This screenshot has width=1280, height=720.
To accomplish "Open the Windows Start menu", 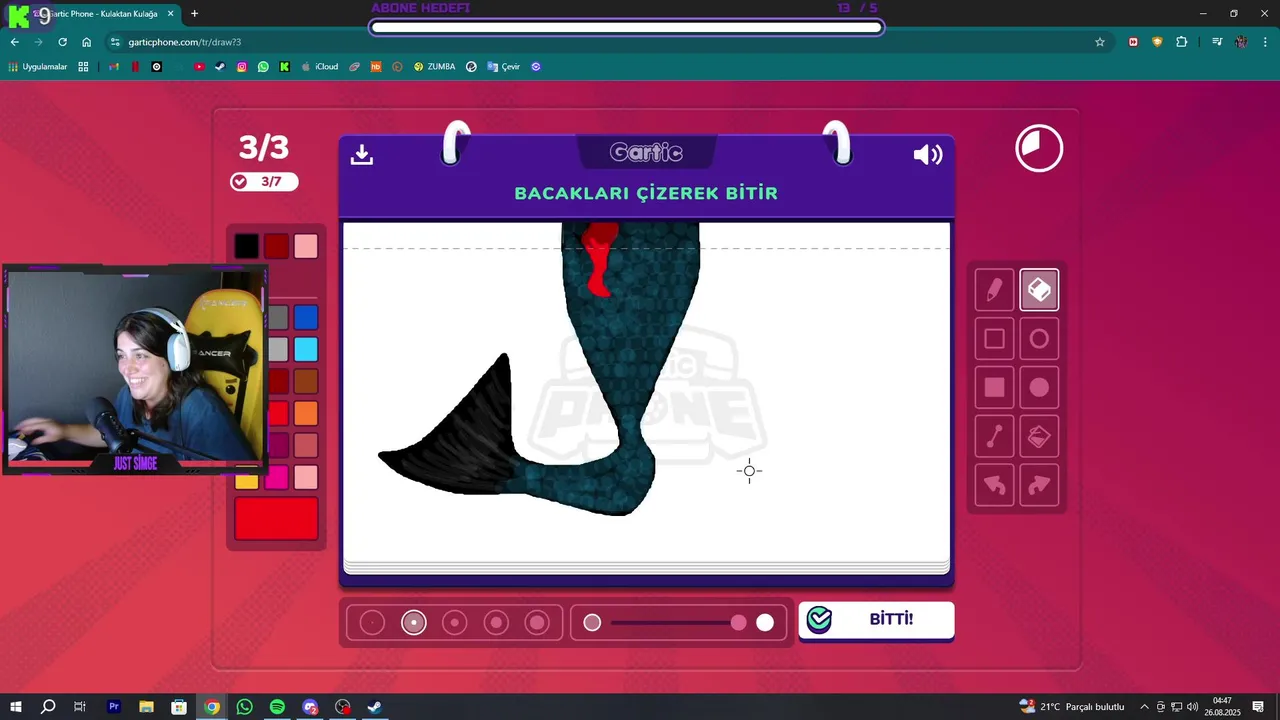I will 15,707.
